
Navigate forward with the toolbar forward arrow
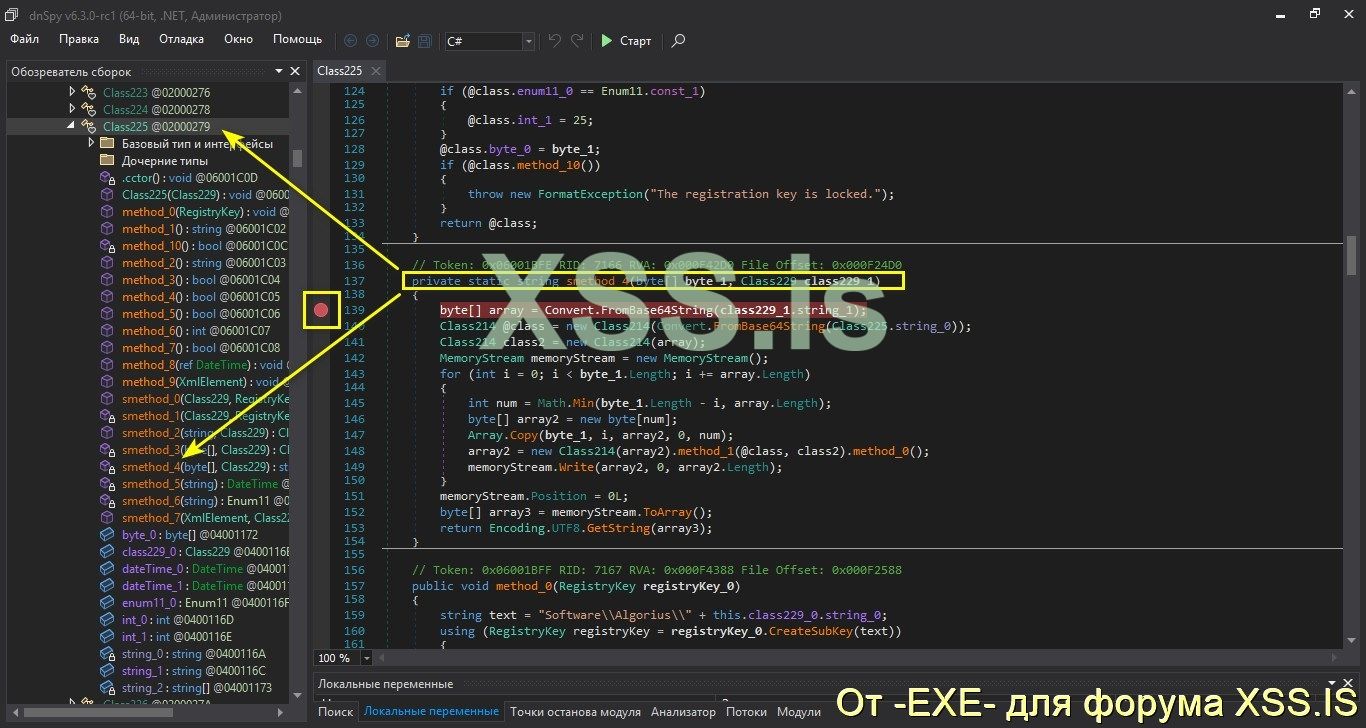pos(372,41)
